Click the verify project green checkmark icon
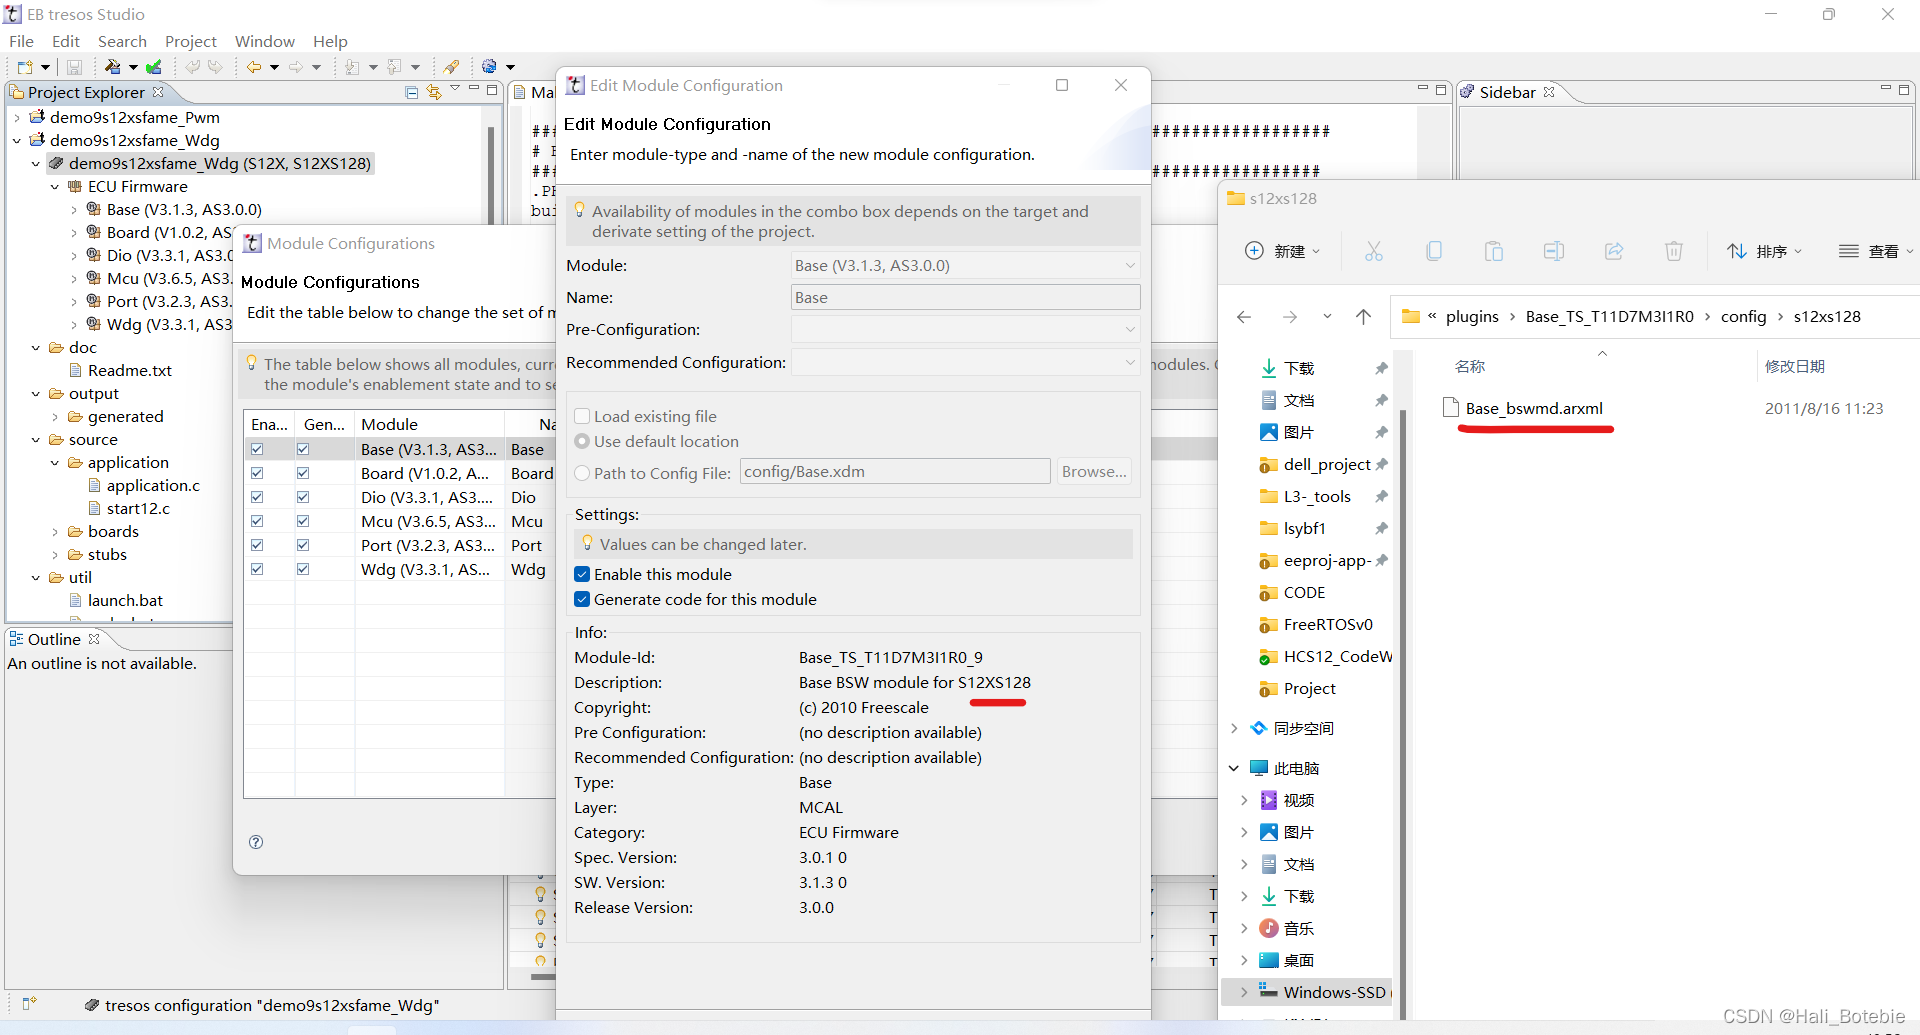 (154, 67)
